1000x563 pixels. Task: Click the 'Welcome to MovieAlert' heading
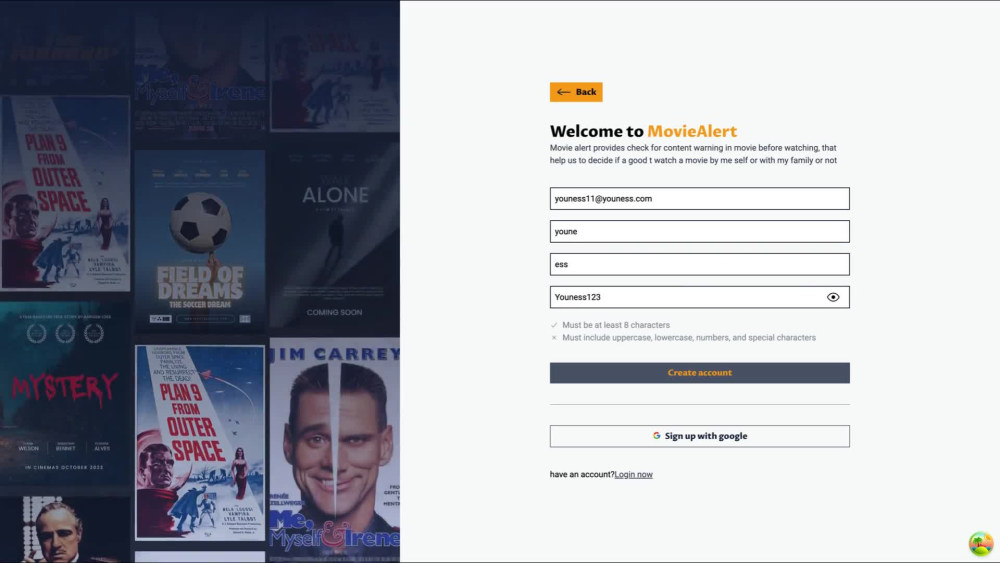(643, 131)
